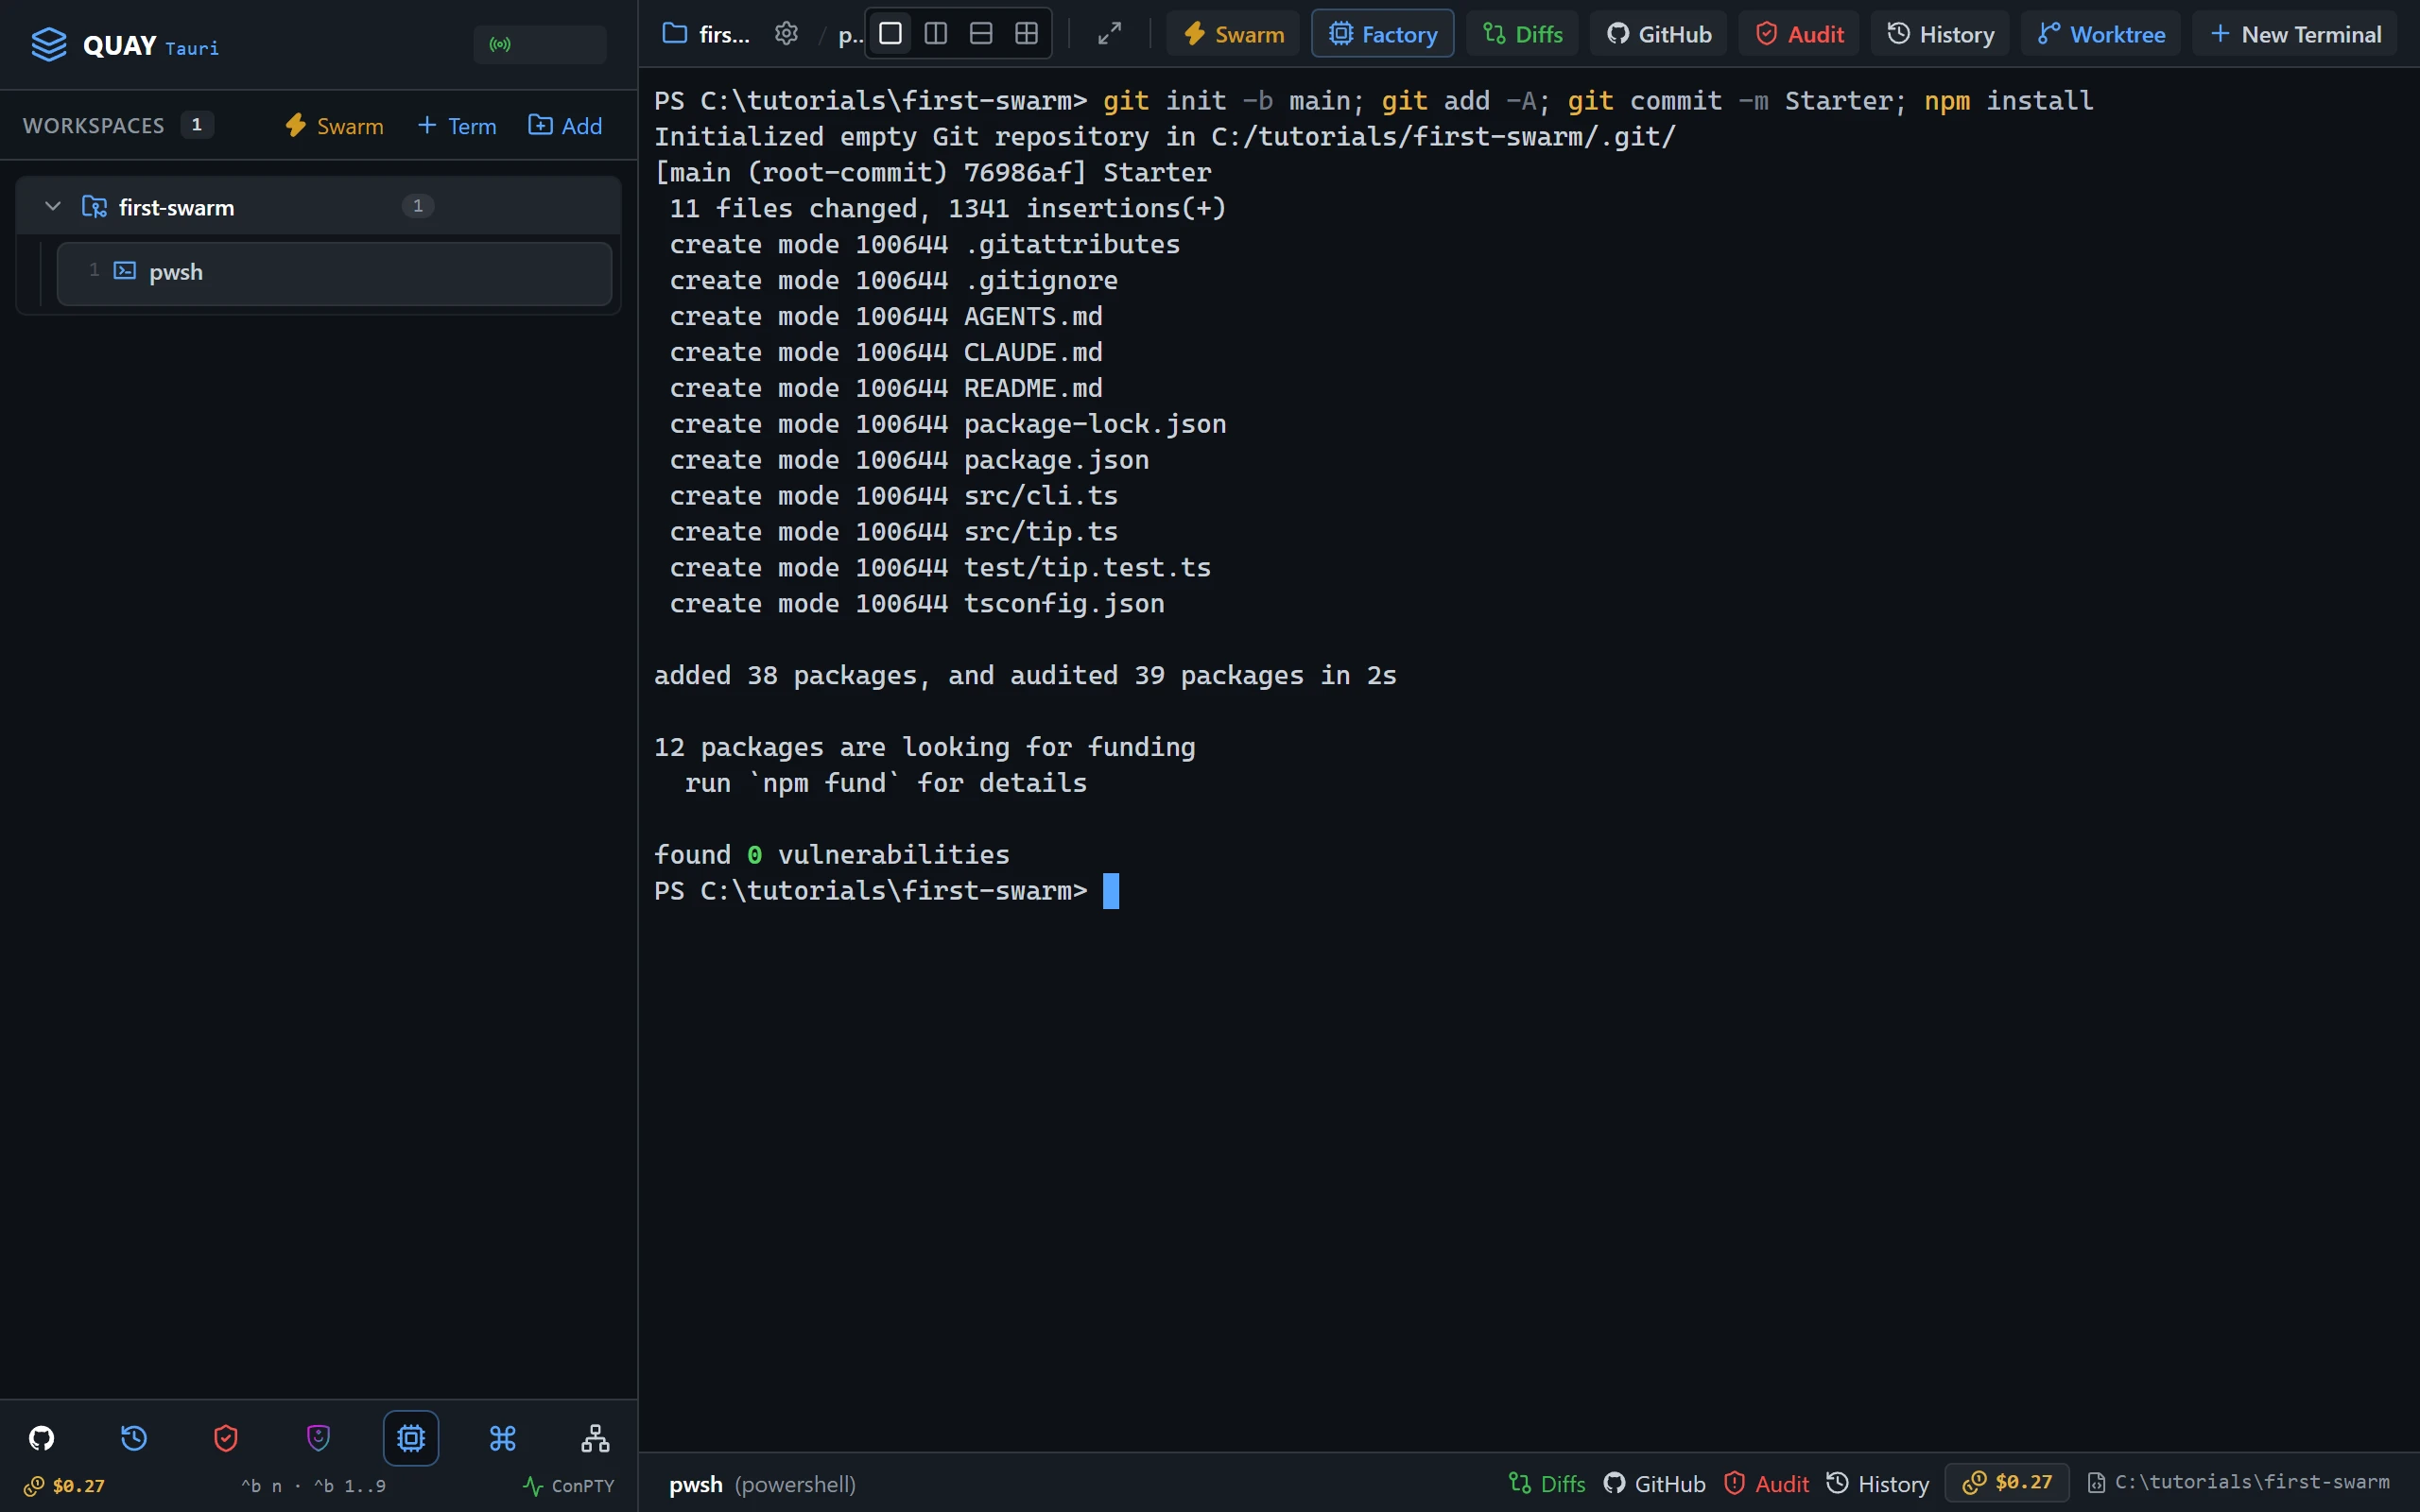
Task: Click the terminal prompt cursor
Action: (x=1111, y=891)
